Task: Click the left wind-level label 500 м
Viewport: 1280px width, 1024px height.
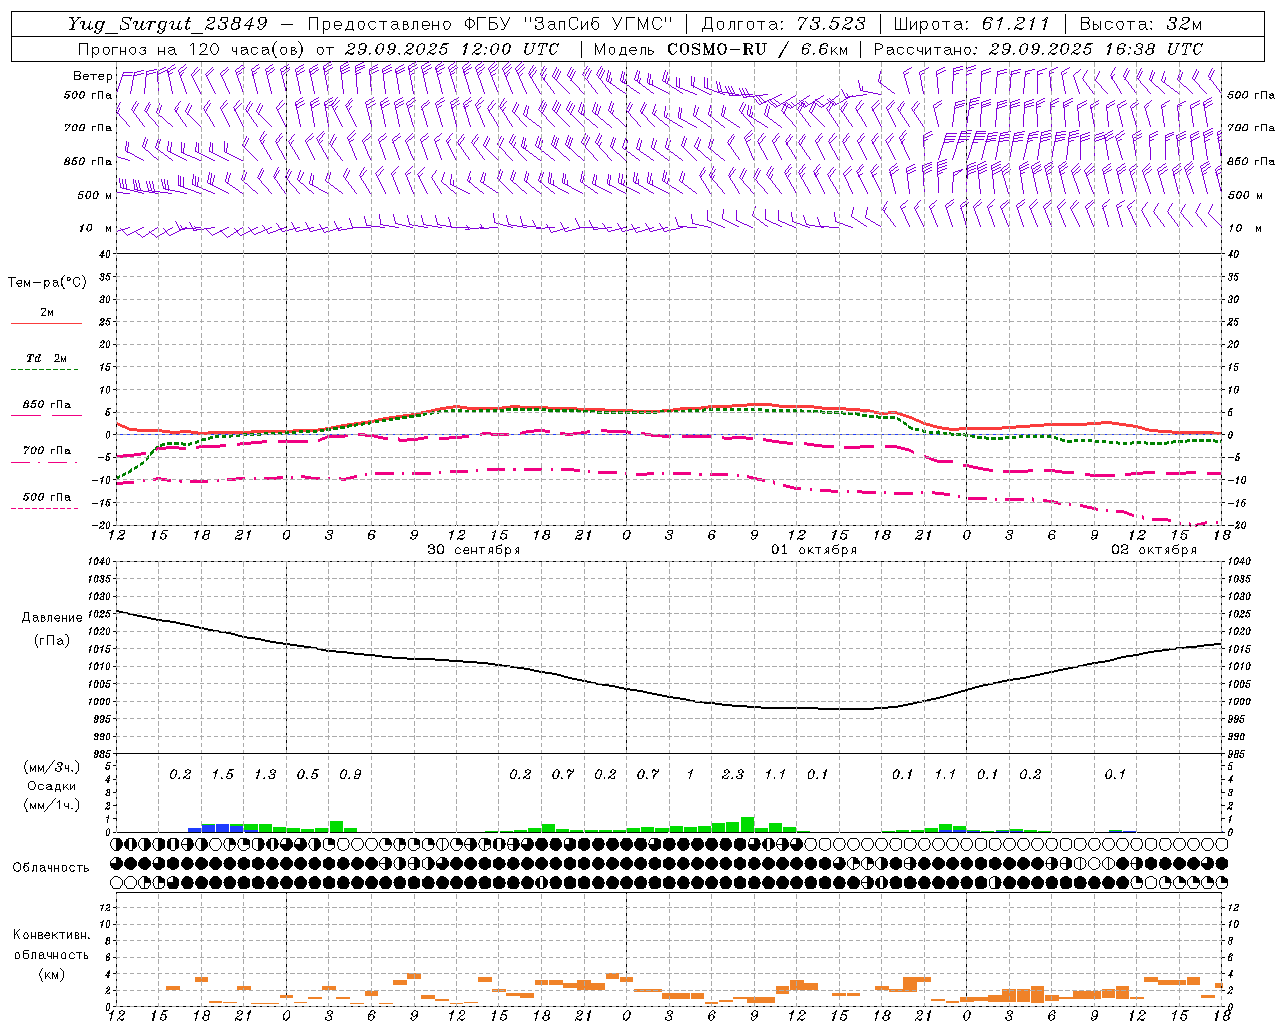Action: [x=96, y=196]
